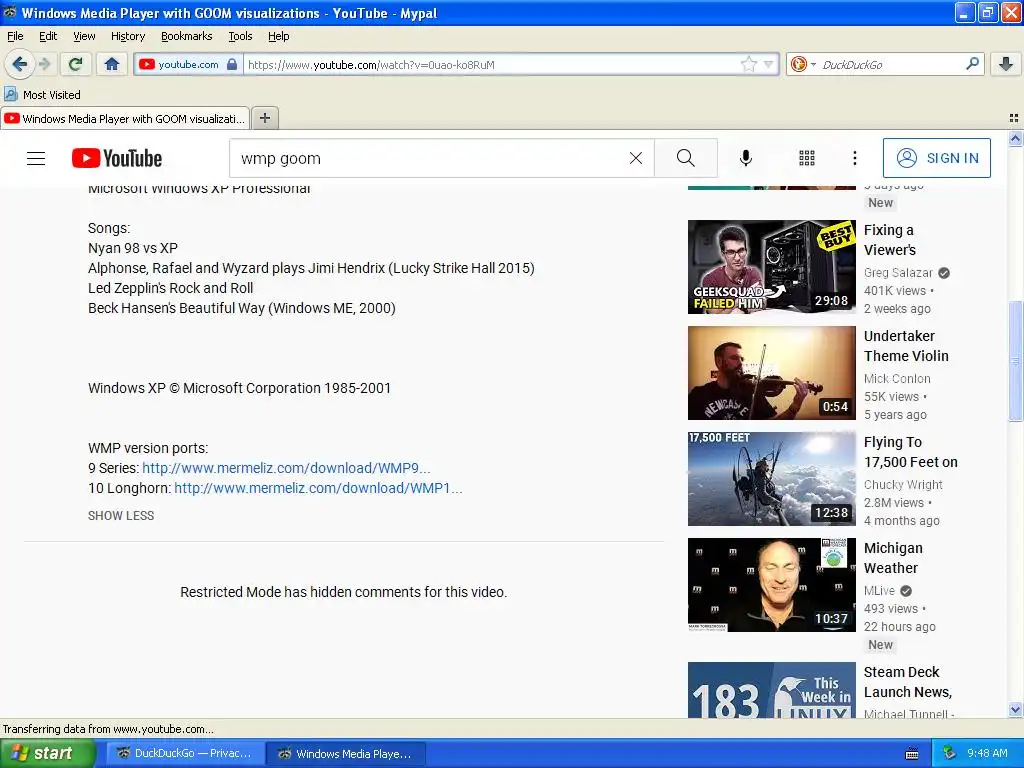The width and height of the screenshot is (1024, 768).
Task: Click the page scrollbar down arrow
Action: 1015,710
